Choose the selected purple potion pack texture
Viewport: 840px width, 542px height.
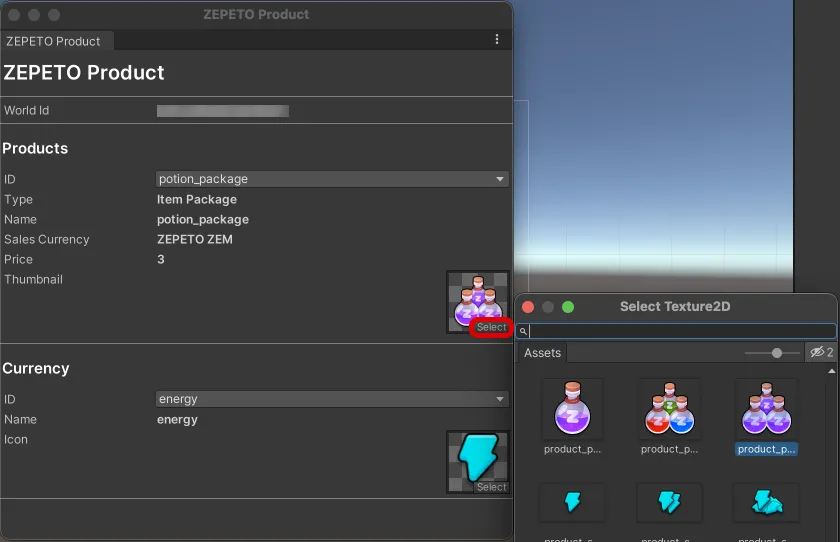click(766, 409)
